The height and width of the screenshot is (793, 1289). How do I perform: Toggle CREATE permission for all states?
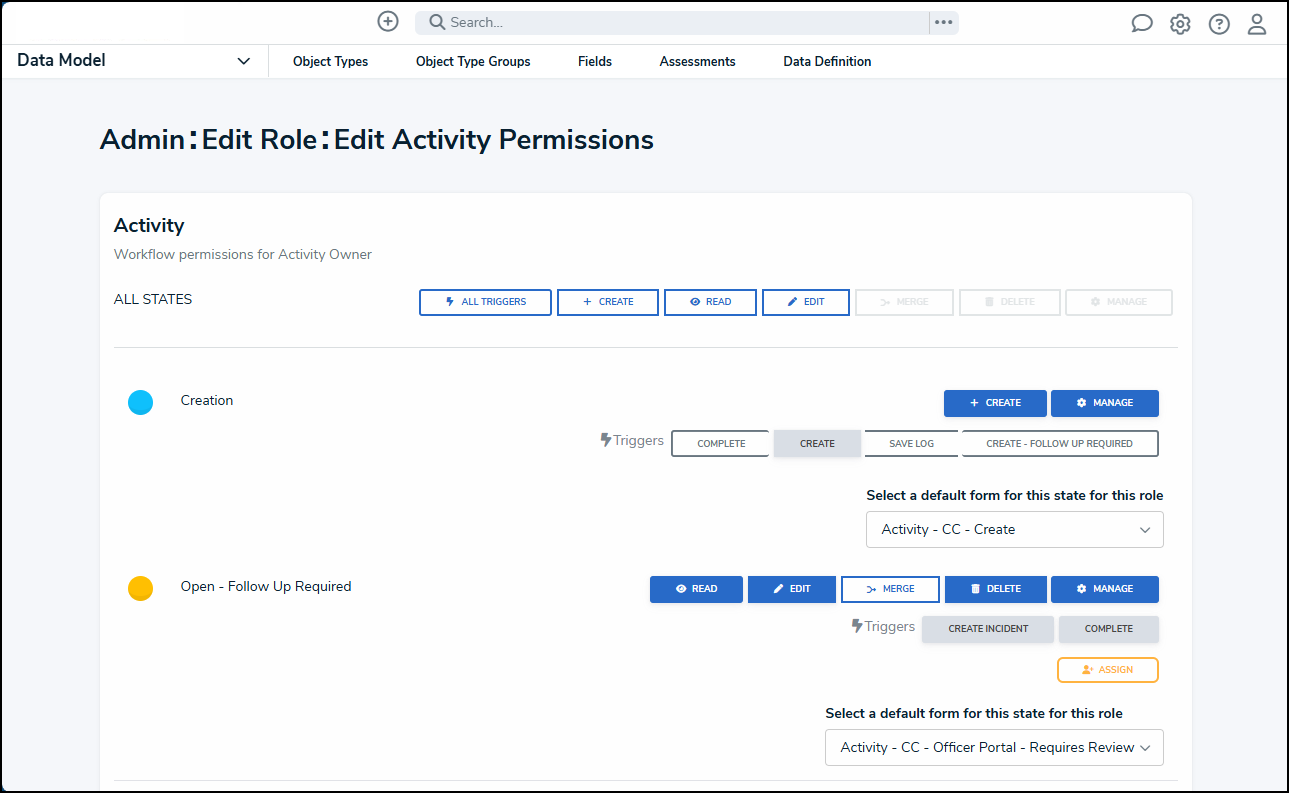pyautogui.click(x=608, y=302)
